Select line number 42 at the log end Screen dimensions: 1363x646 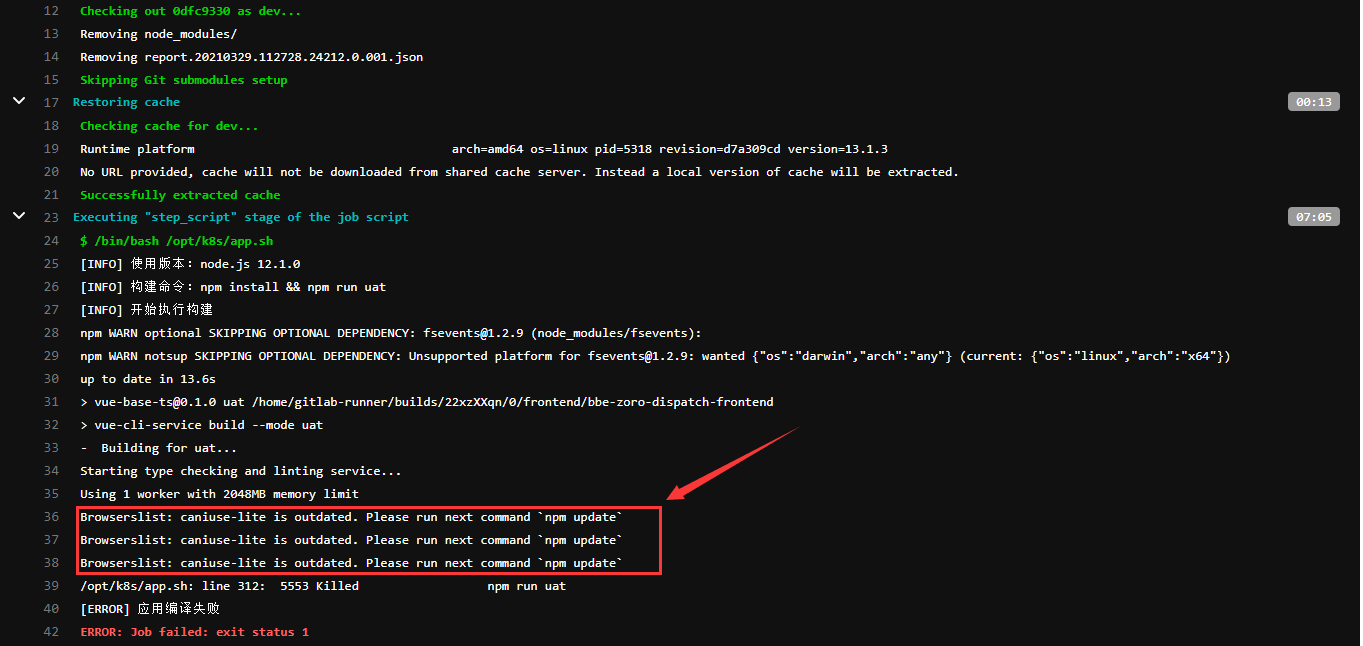tap(51, 631)
